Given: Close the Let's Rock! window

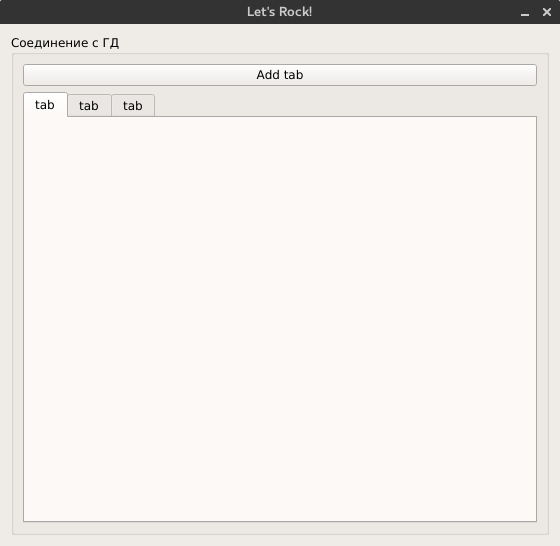Looking at the screenshot, I should pos(547,12).
